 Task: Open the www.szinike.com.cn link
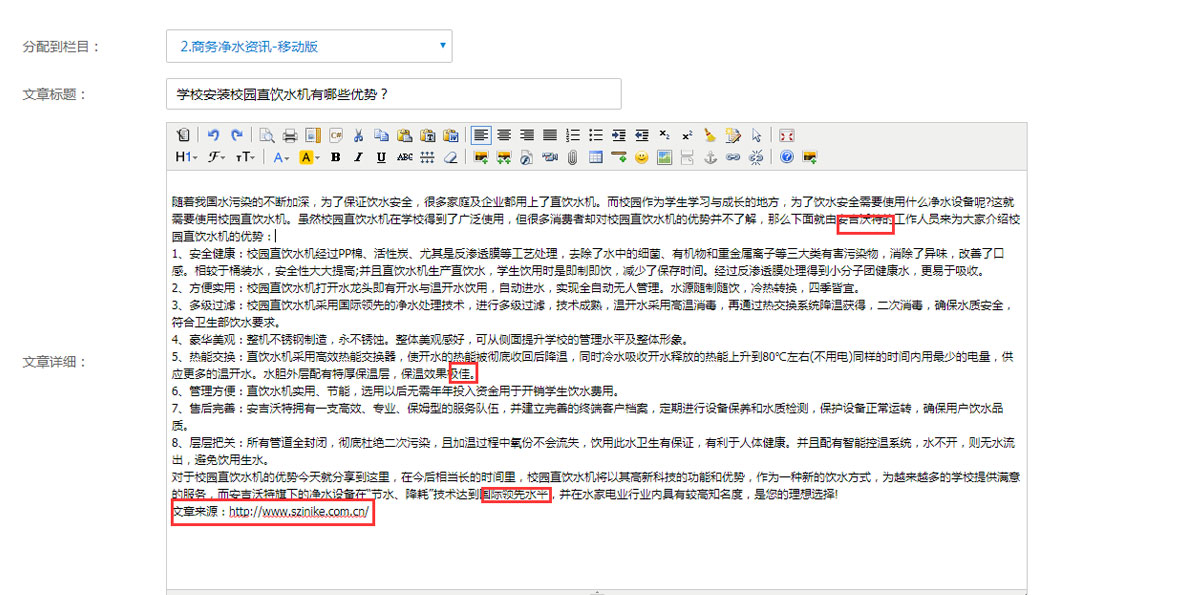[299, 511]
